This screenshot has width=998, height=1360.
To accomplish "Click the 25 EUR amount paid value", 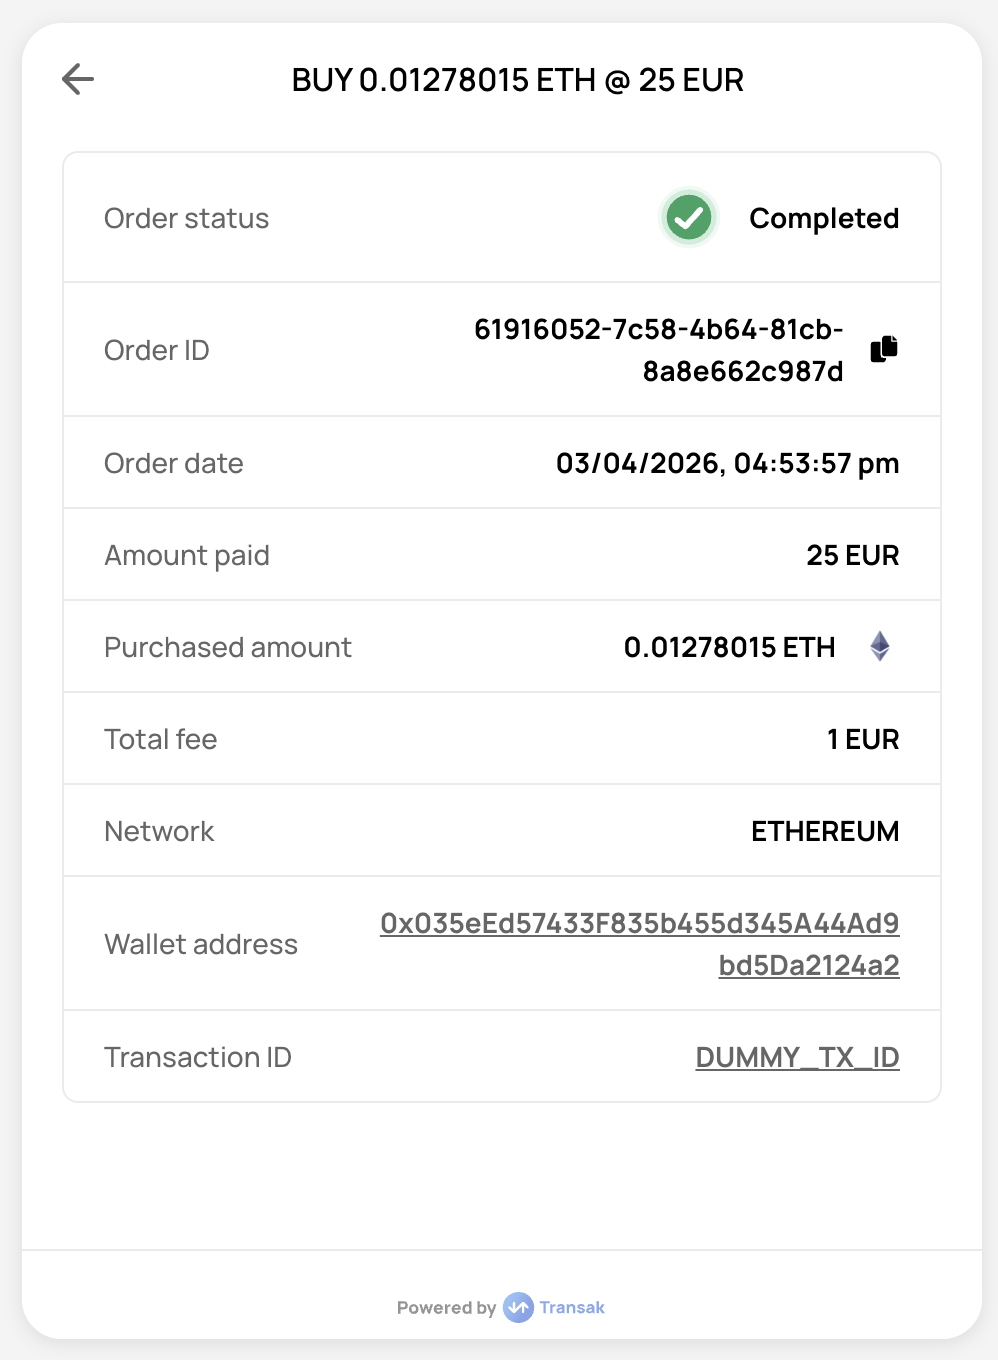I will [x=852, y=555].
